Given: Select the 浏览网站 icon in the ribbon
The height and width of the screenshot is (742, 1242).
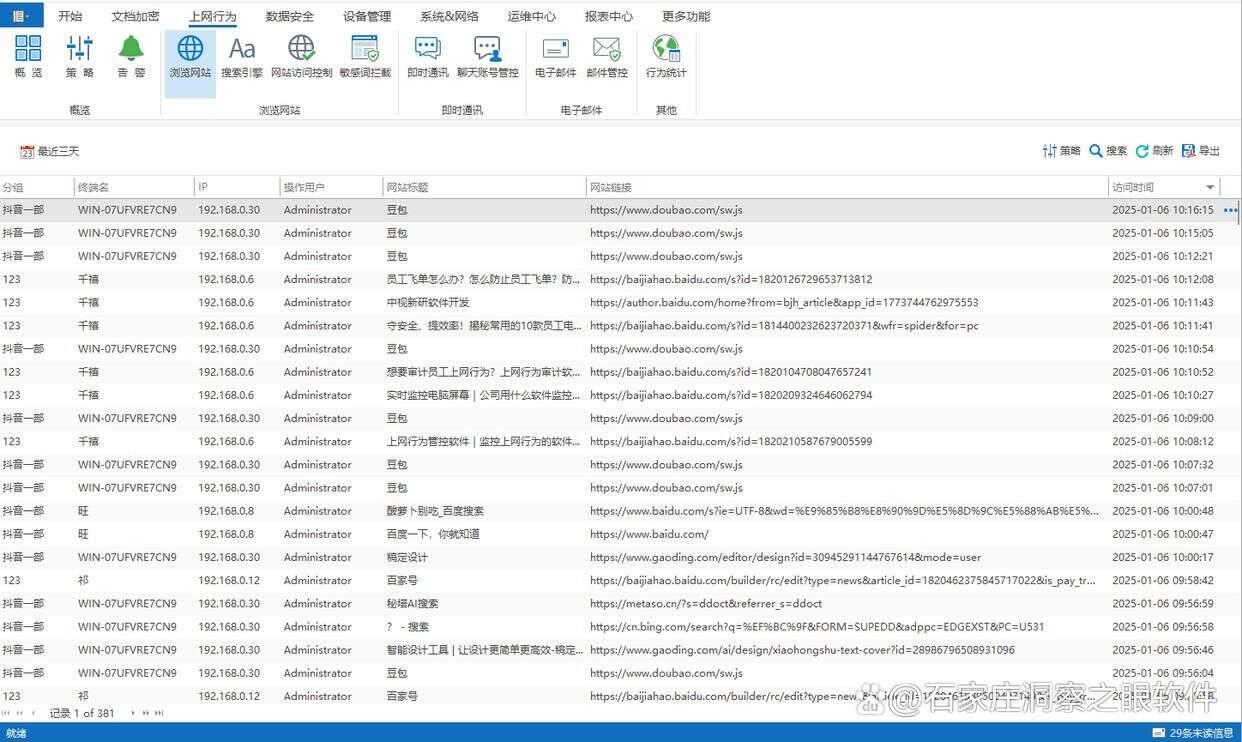Looking at the screenshot, I should coord(189,57).
